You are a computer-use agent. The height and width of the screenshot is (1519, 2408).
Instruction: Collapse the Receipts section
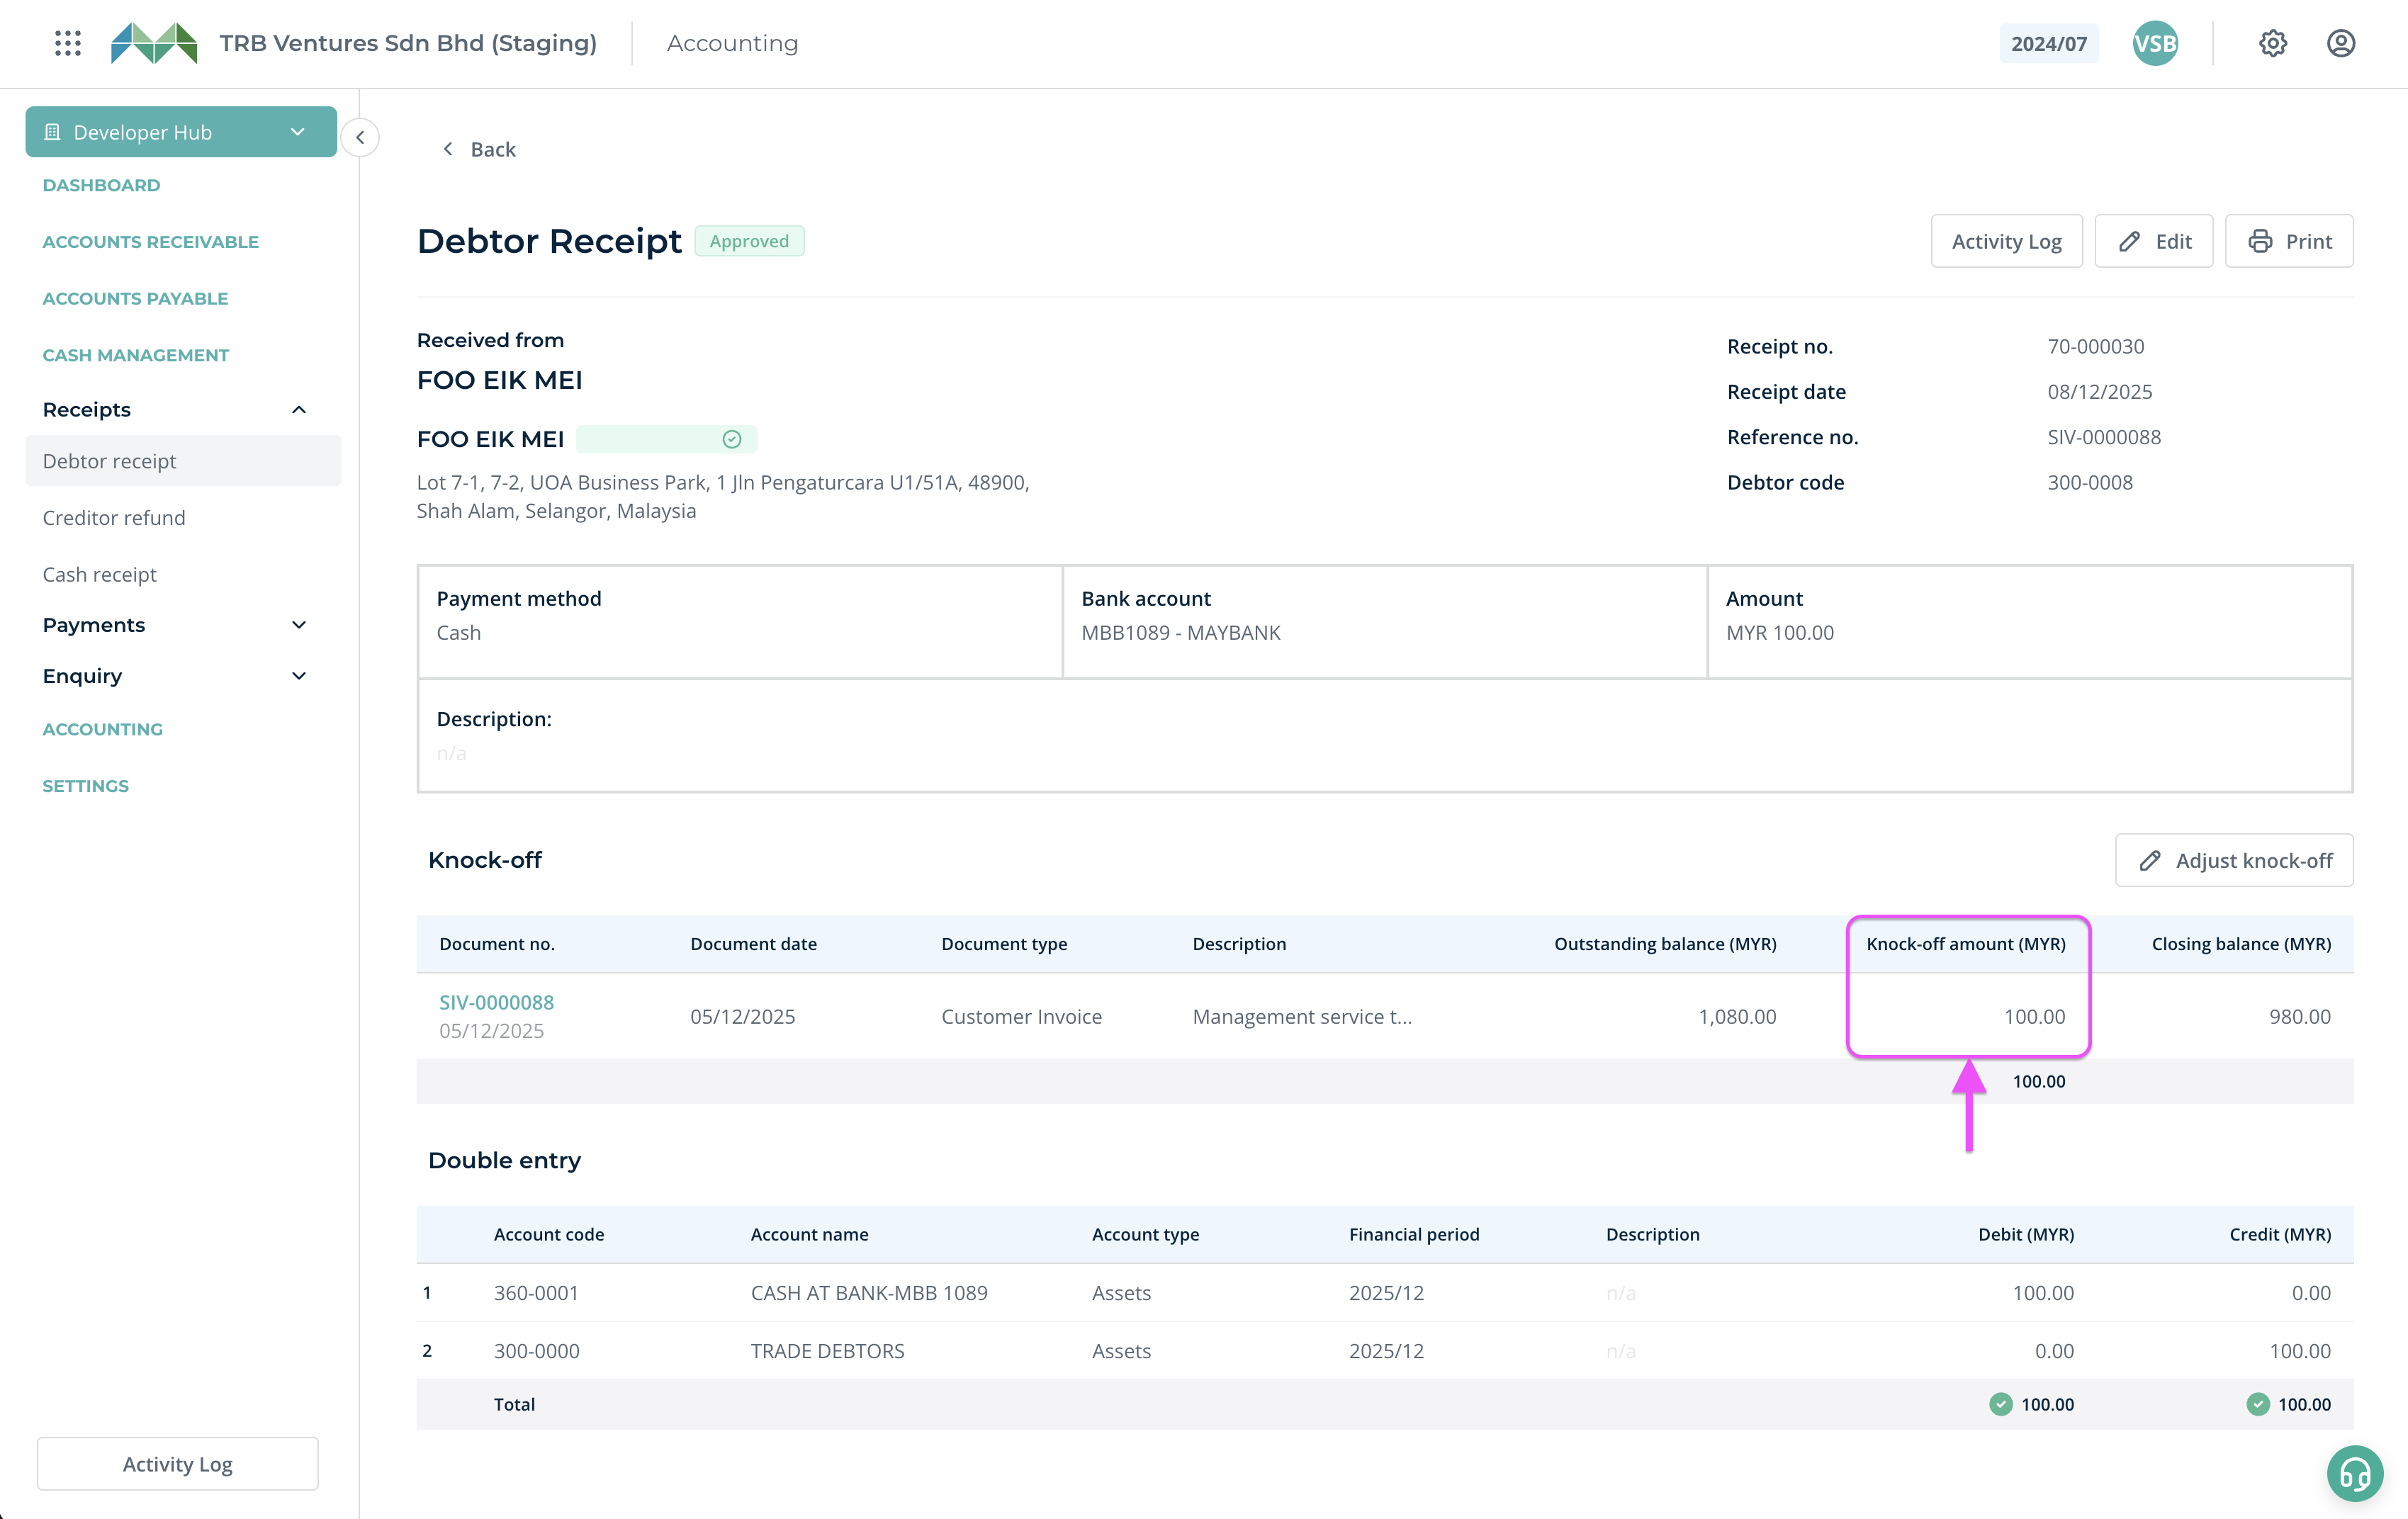[x=298, y=410]
